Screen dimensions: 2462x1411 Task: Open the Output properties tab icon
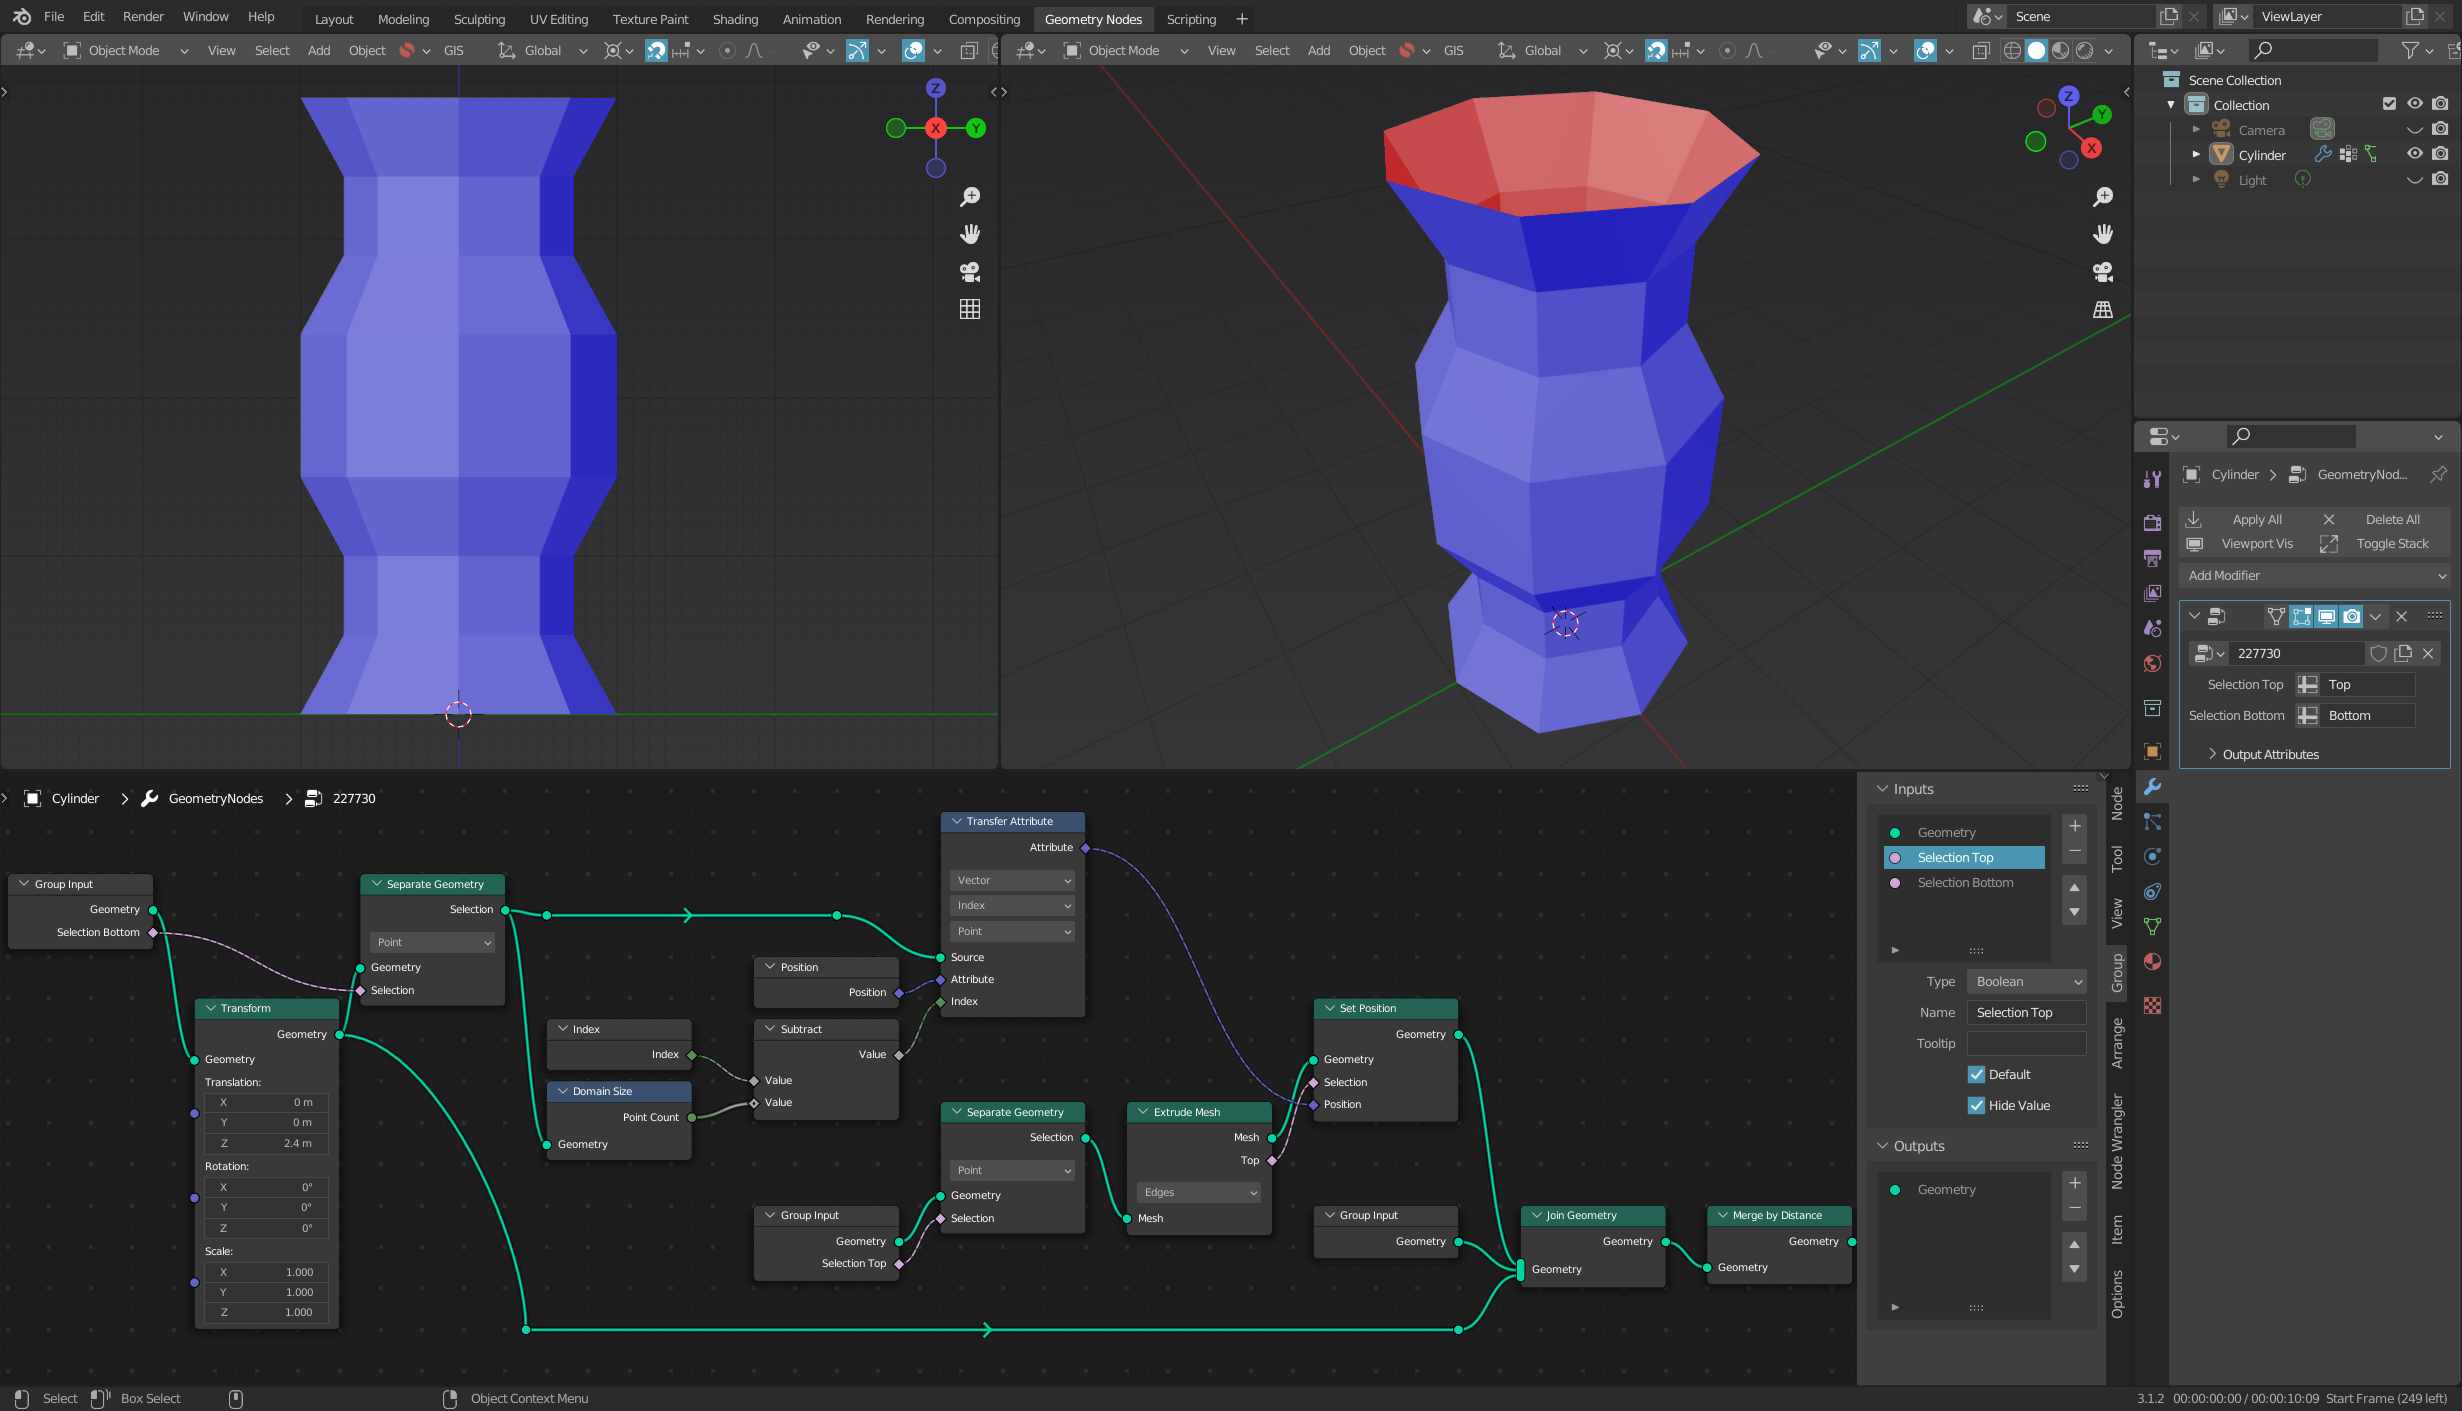click(x=2152, y=557)
